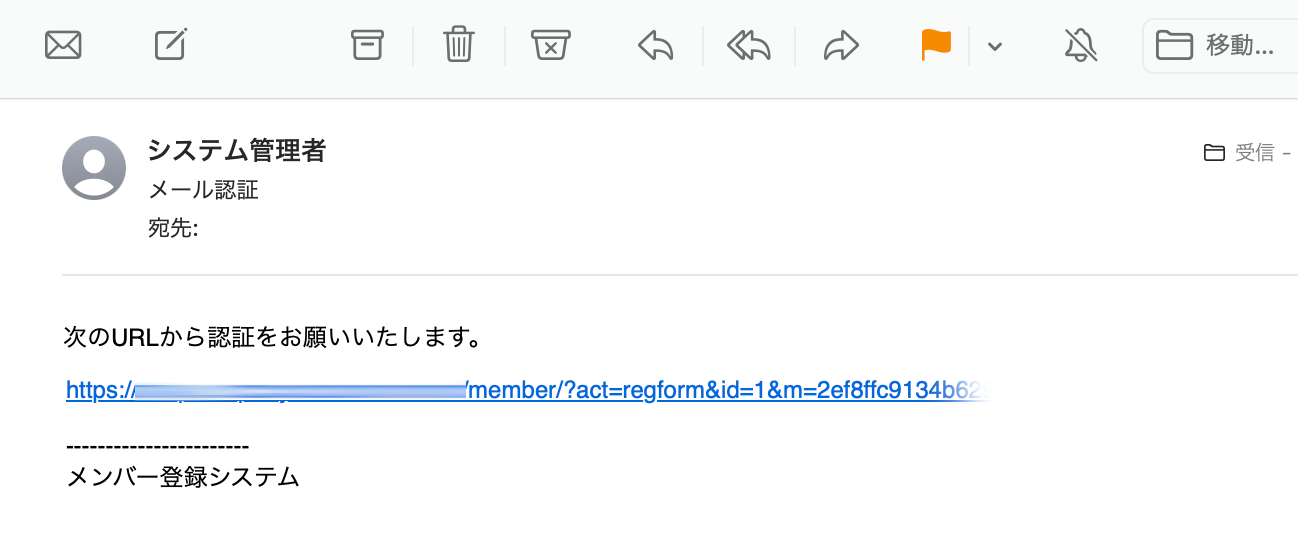Mute notifications with bell icon
Image resolution: width=1298 pixels, height=548 pixels.
tap(1080, 45)
